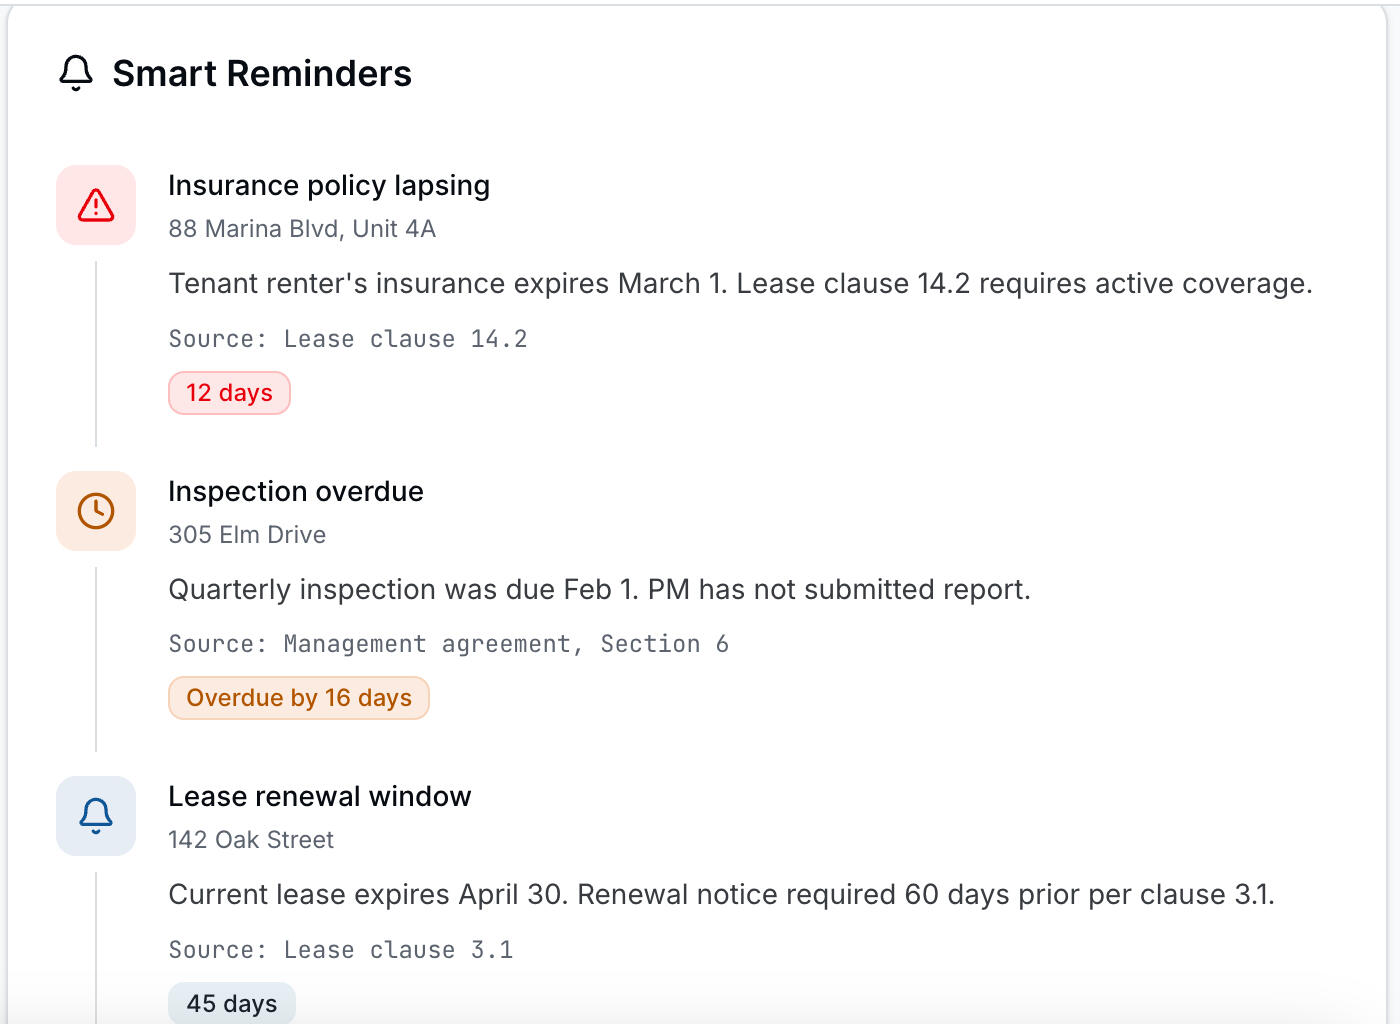
Task: Click the Source: Lease clause 14.2 text
Action: pos(348,339)
